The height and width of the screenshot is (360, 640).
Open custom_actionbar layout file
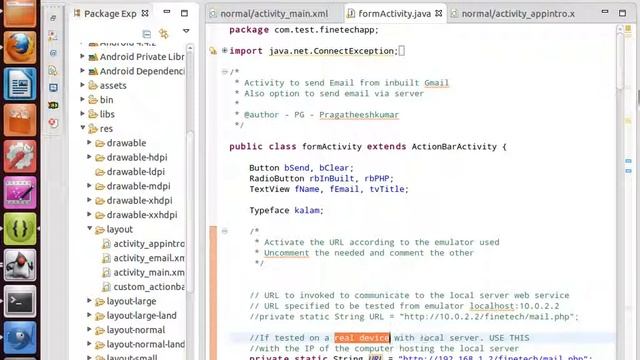[149, 287]
